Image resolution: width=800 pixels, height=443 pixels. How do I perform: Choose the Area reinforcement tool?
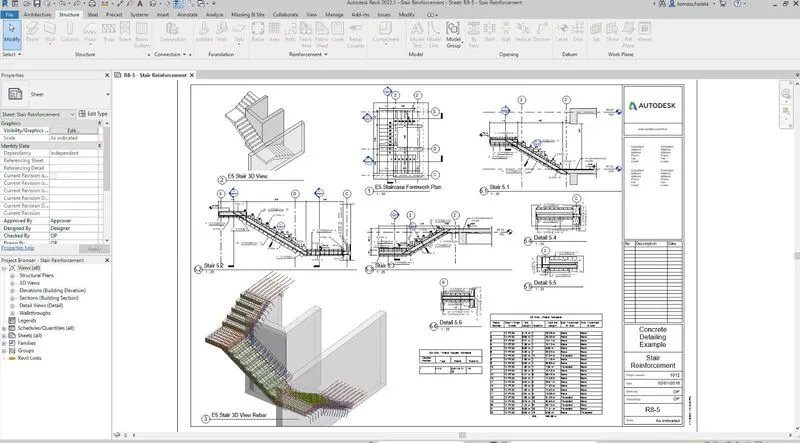click(274, 32)
